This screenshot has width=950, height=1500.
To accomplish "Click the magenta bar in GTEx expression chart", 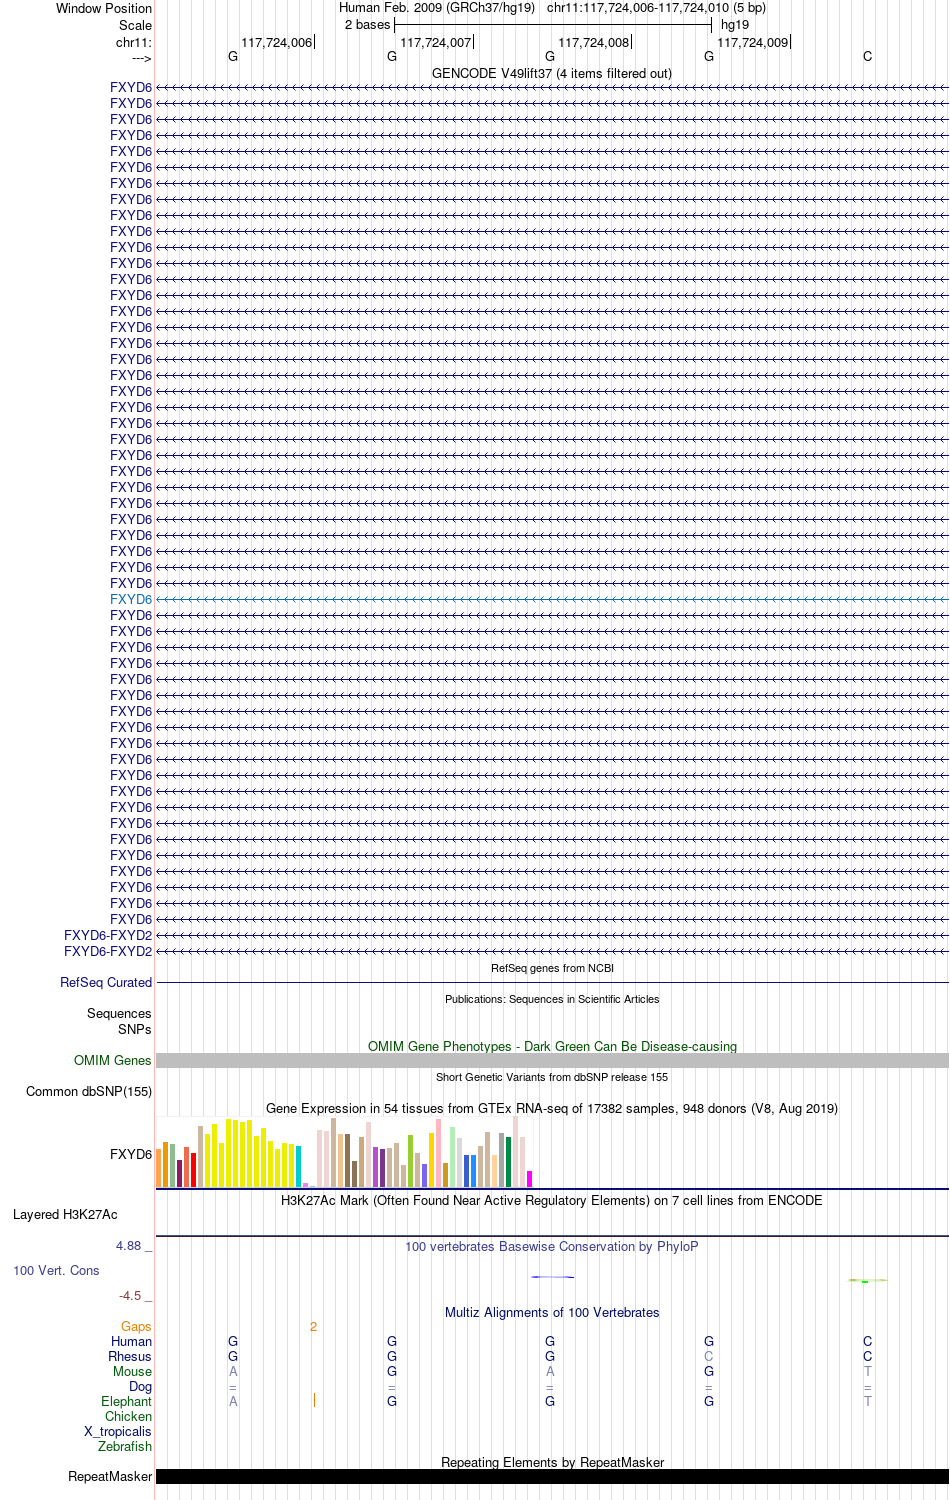I will pyautogui.click(x=529, y=1179).
